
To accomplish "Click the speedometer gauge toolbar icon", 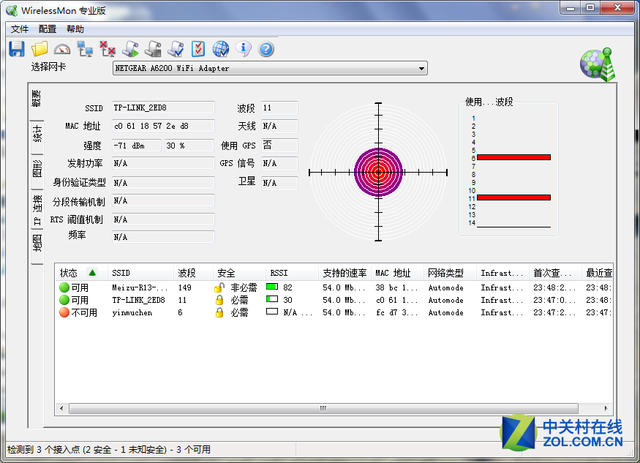I will click(62, 49).
